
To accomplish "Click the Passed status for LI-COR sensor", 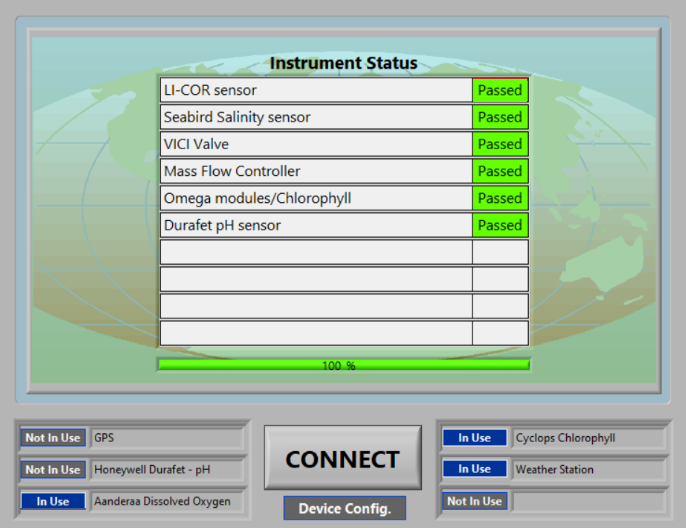I will click(x=500, y=90).
